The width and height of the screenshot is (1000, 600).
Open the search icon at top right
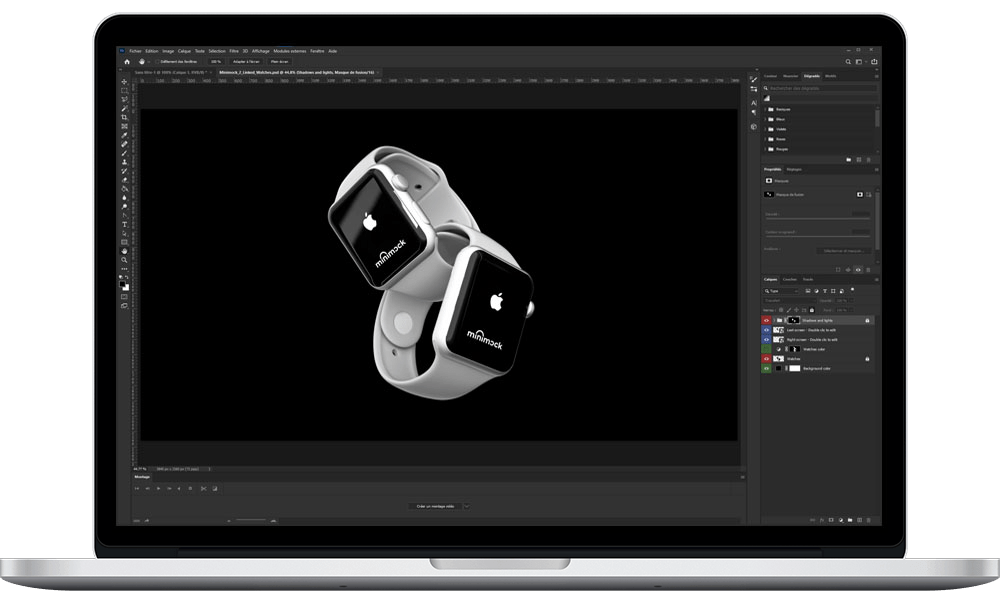(x=848, y=62)
